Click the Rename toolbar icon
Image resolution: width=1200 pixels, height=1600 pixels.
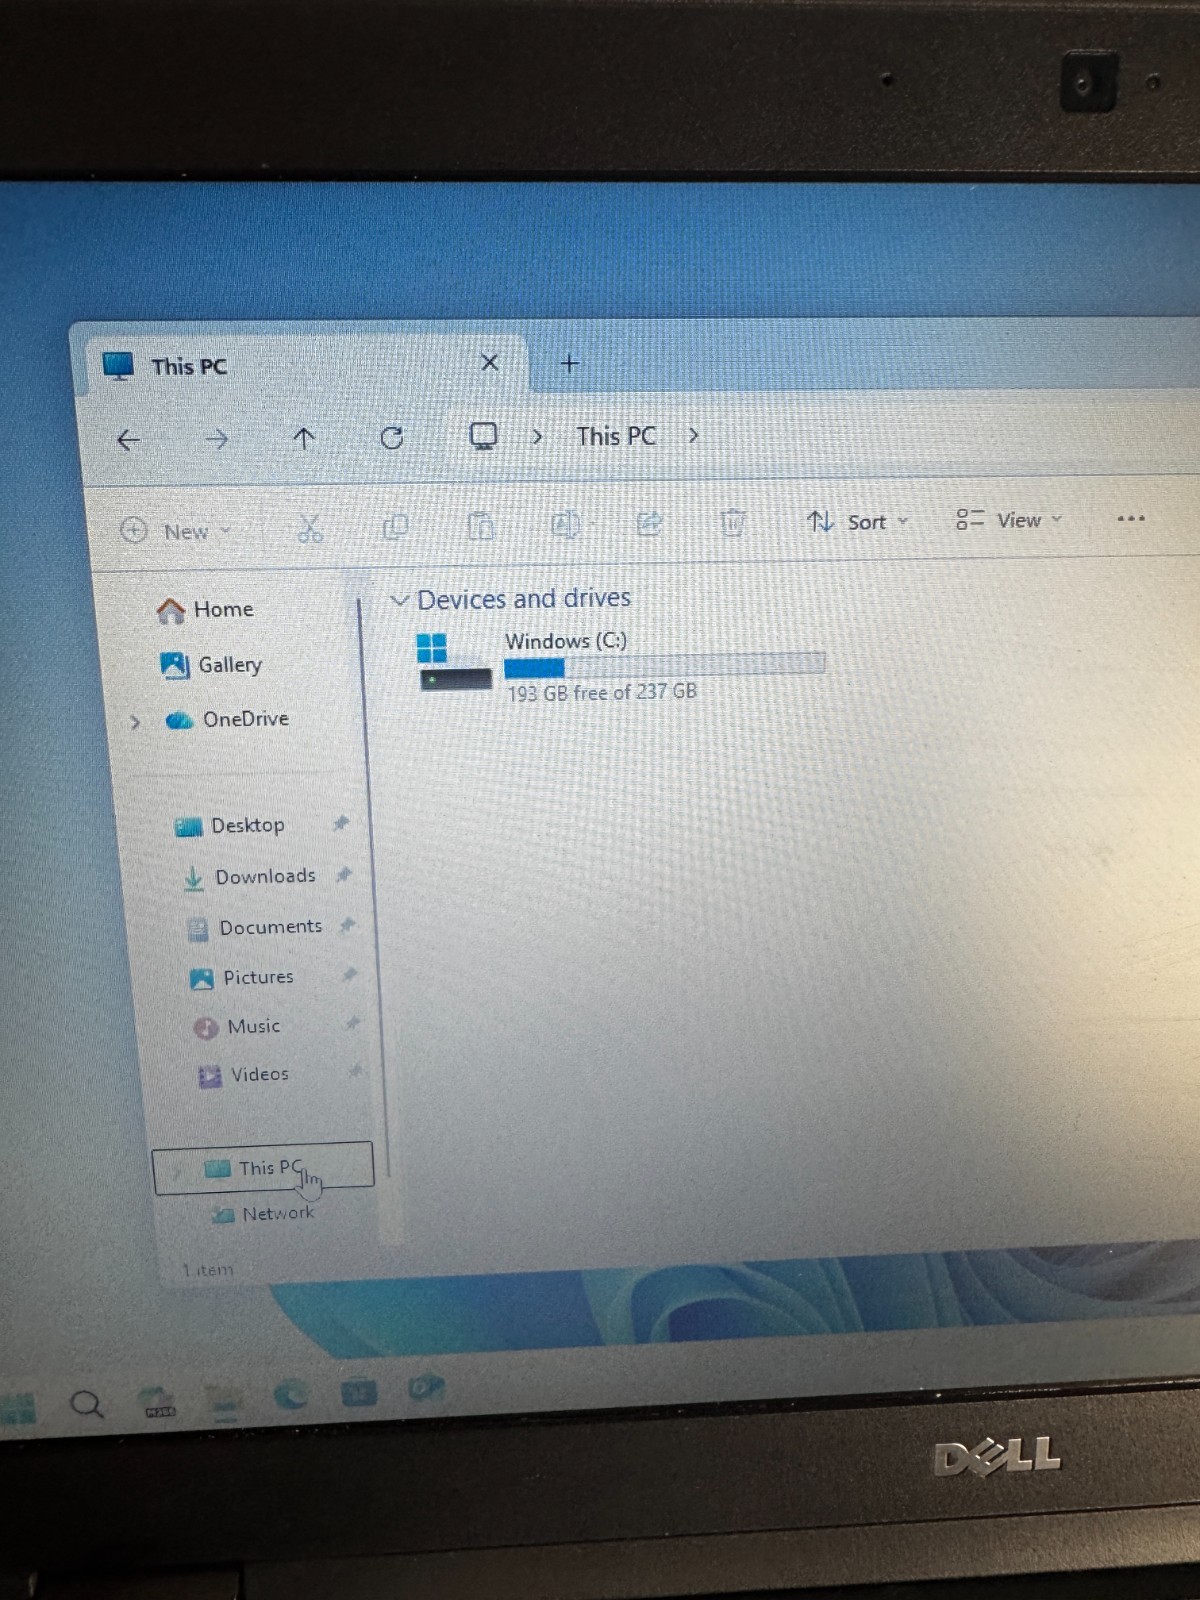point(565,524)
